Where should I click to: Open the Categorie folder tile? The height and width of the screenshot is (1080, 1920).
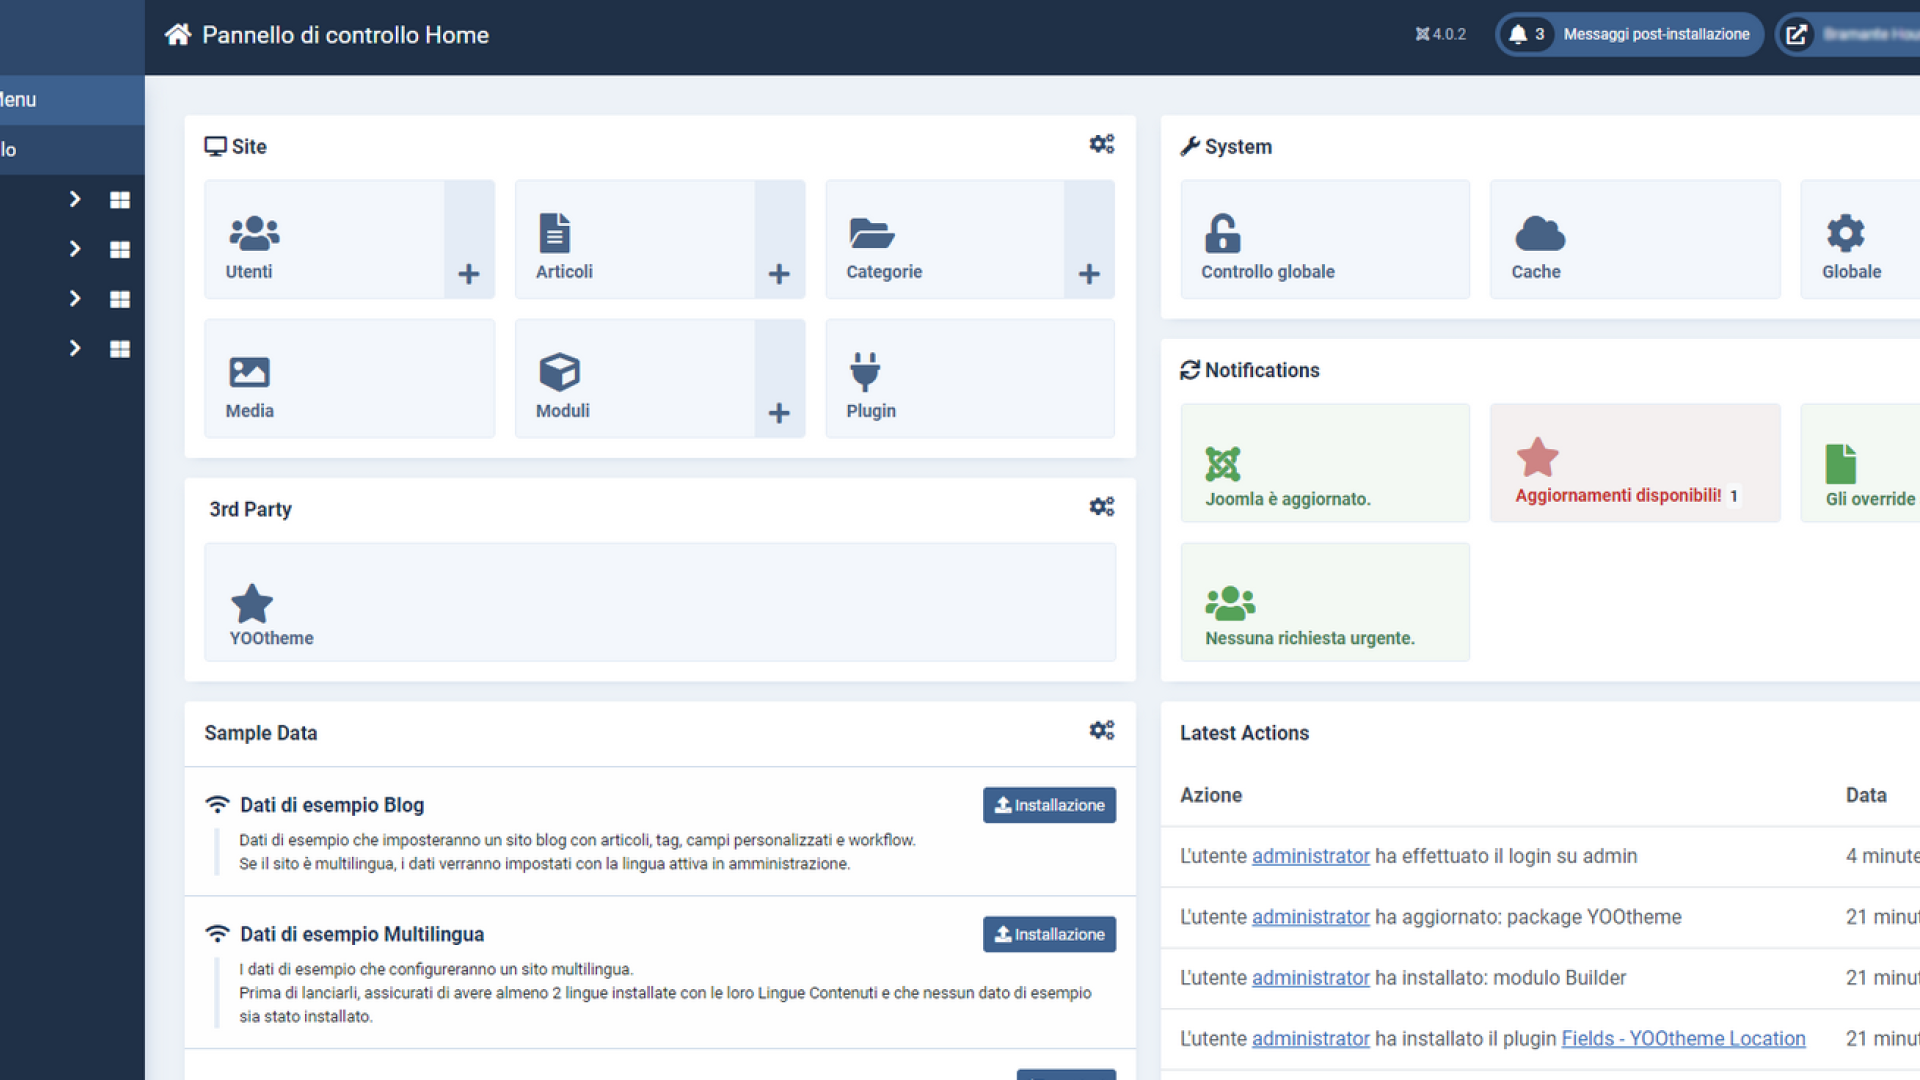pyautogui.click(x=945, y=239)
